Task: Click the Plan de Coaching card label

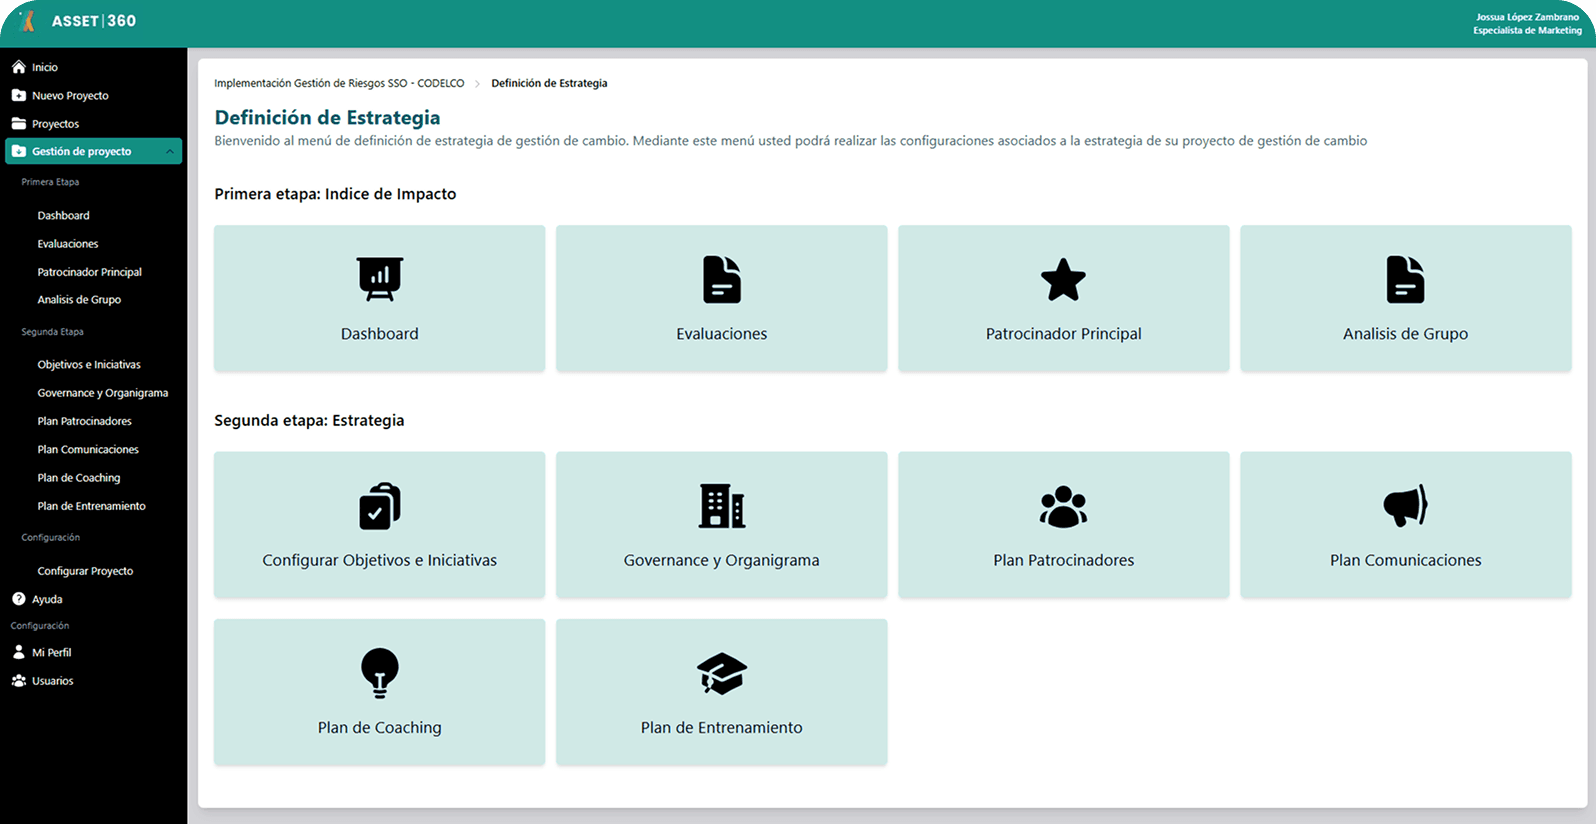Action: click(x=380, y=727)
